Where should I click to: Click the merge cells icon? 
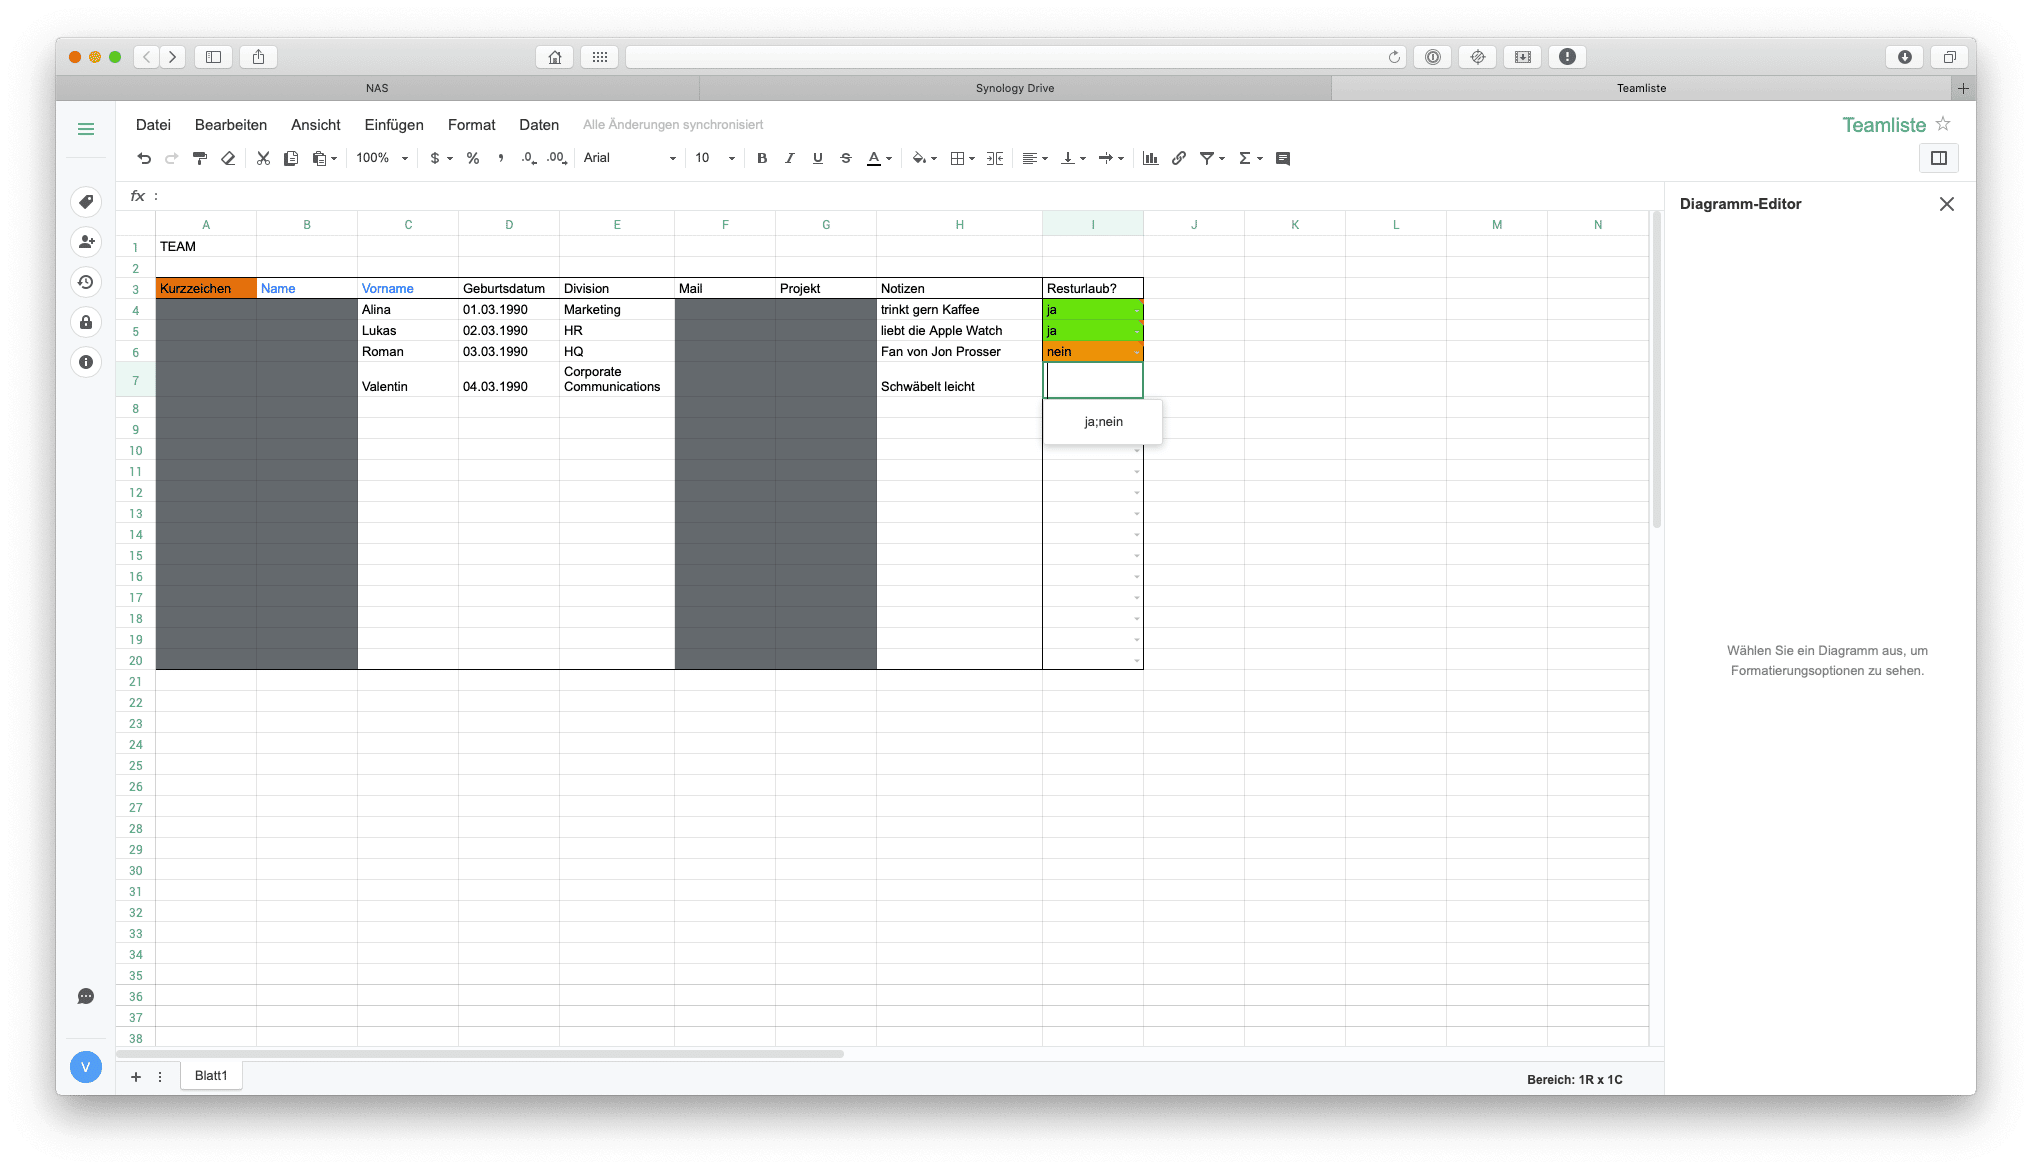tap(995, 158)
